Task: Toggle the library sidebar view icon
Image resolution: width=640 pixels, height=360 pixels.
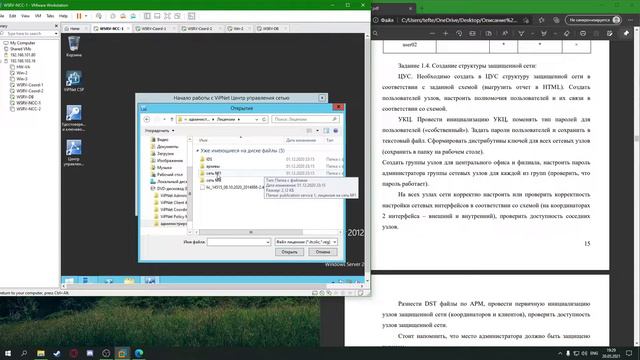Action: click(x=147, y=16)
